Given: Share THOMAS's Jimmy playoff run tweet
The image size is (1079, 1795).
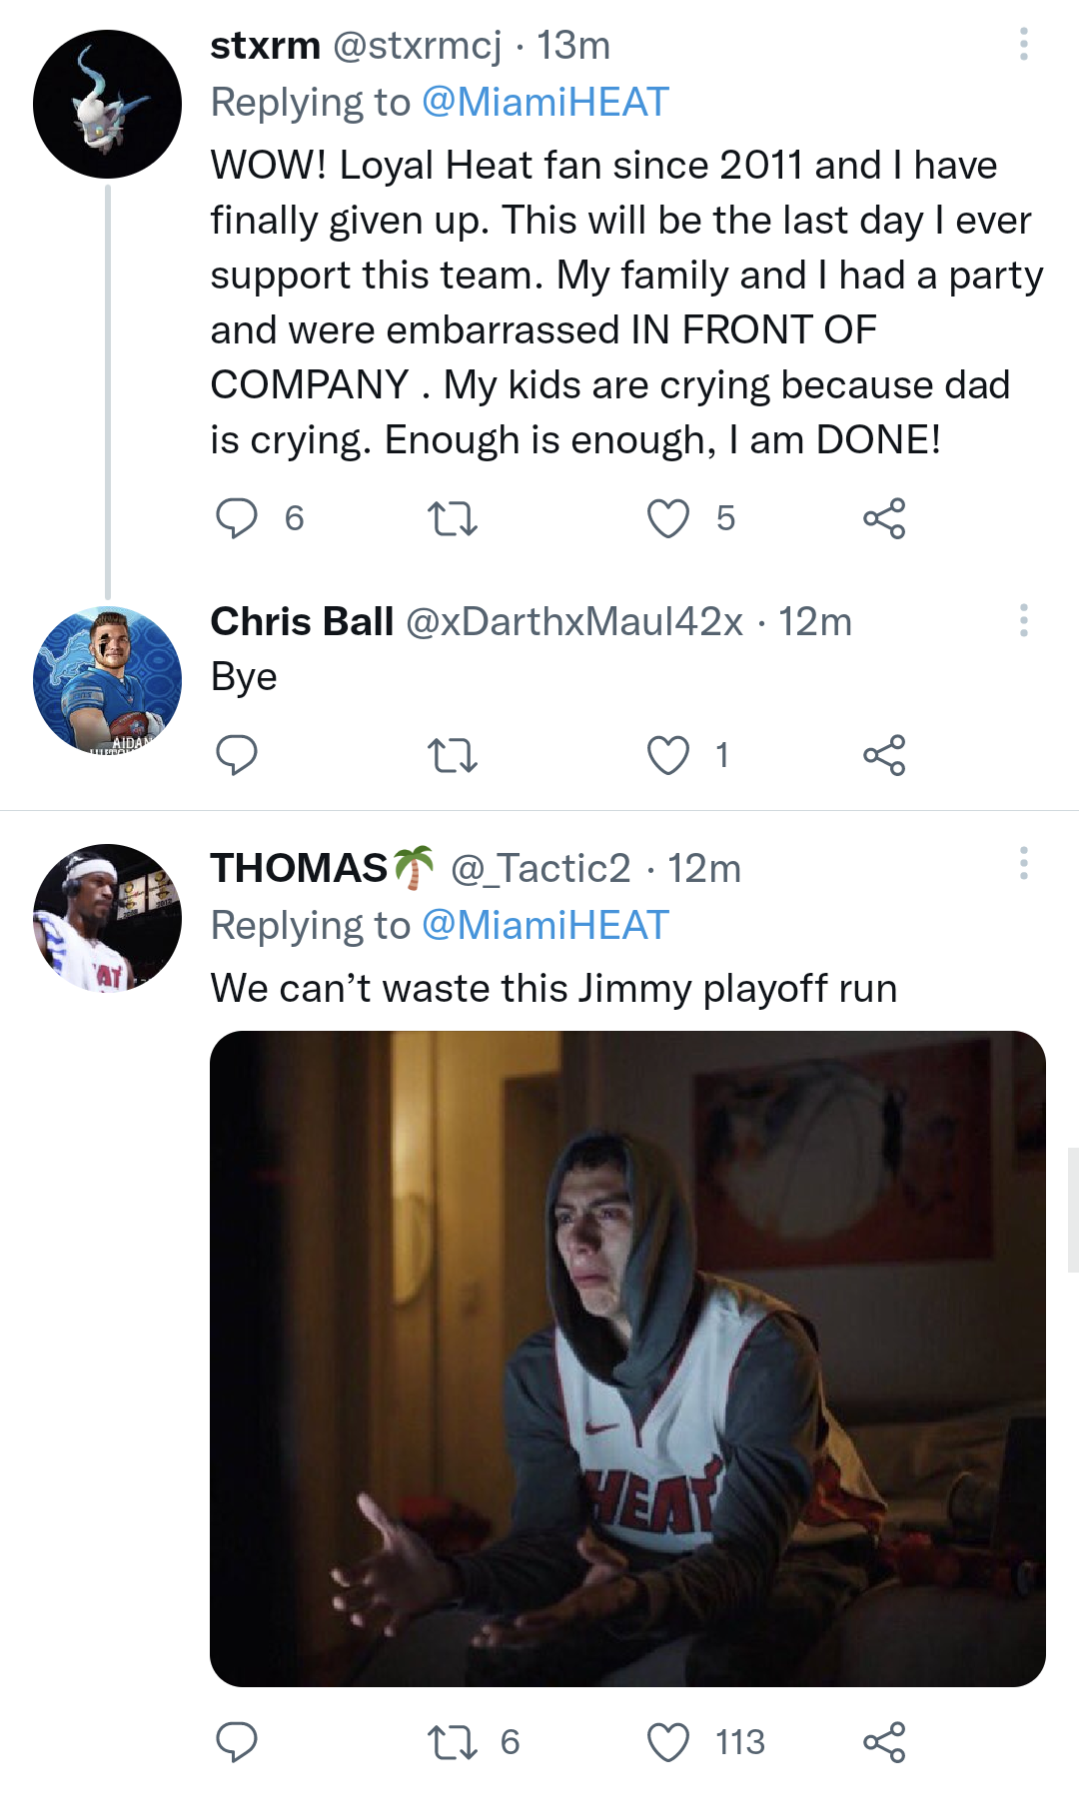Looking at the screenshot, I should tap(884, 1742).
